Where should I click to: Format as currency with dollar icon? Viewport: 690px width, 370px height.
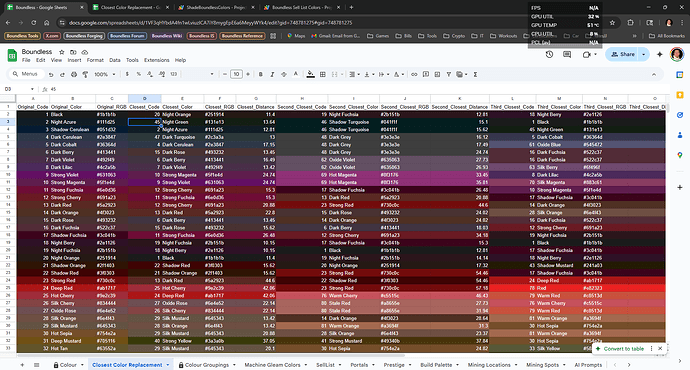click(127, 74)
